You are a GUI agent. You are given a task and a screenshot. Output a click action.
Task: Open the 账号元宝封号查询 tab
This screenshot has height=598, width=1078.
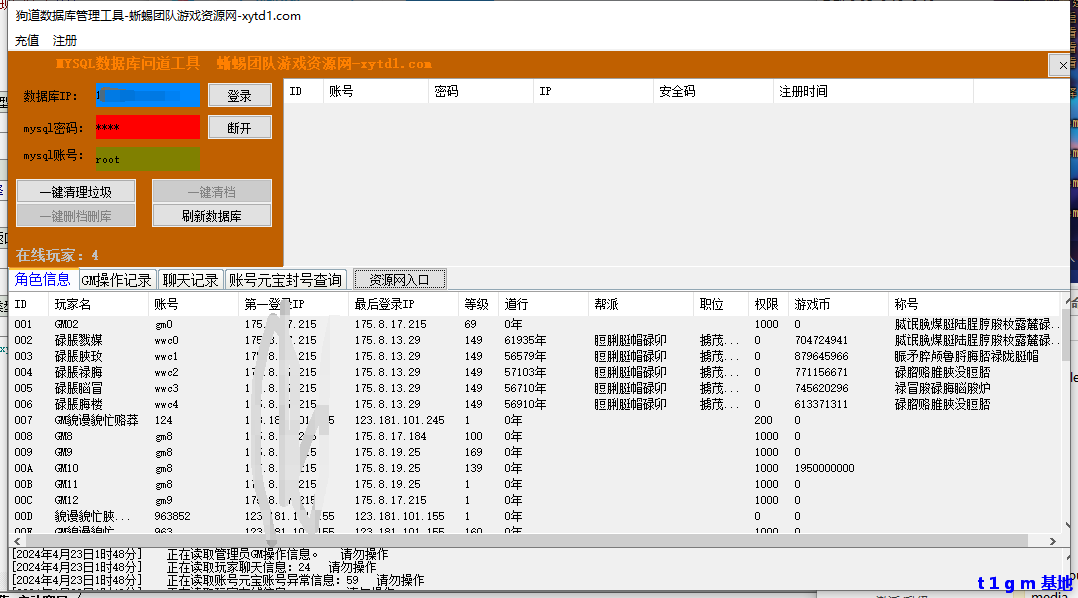(x=286, y=280)
